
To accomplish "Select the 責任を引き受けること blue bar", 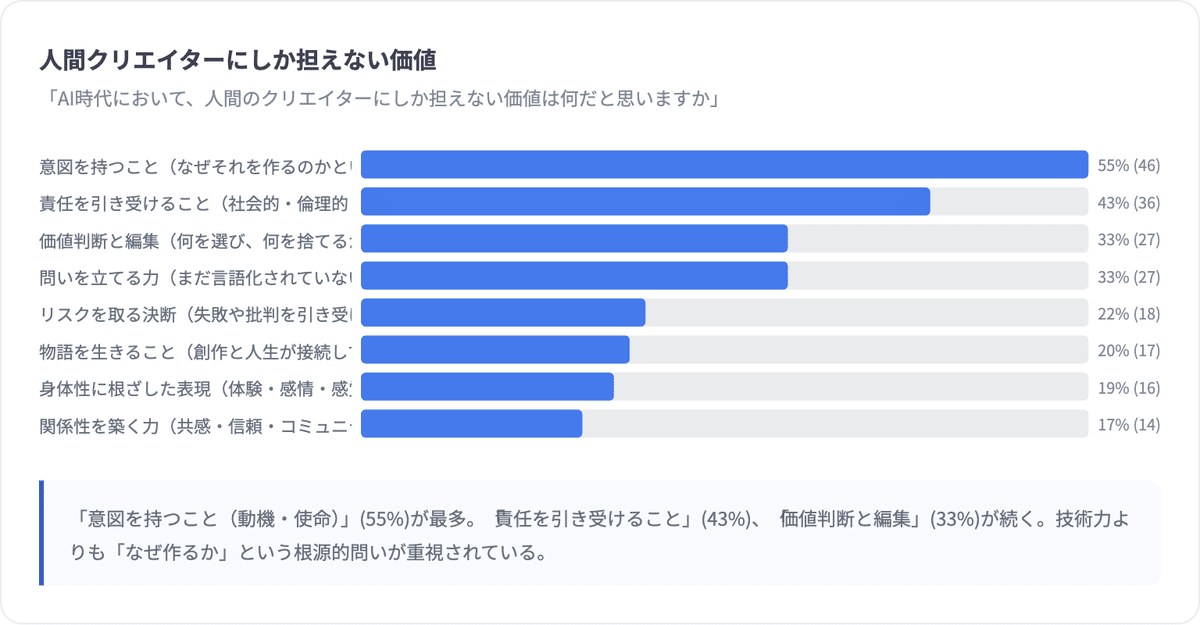I will coord(645,202).
